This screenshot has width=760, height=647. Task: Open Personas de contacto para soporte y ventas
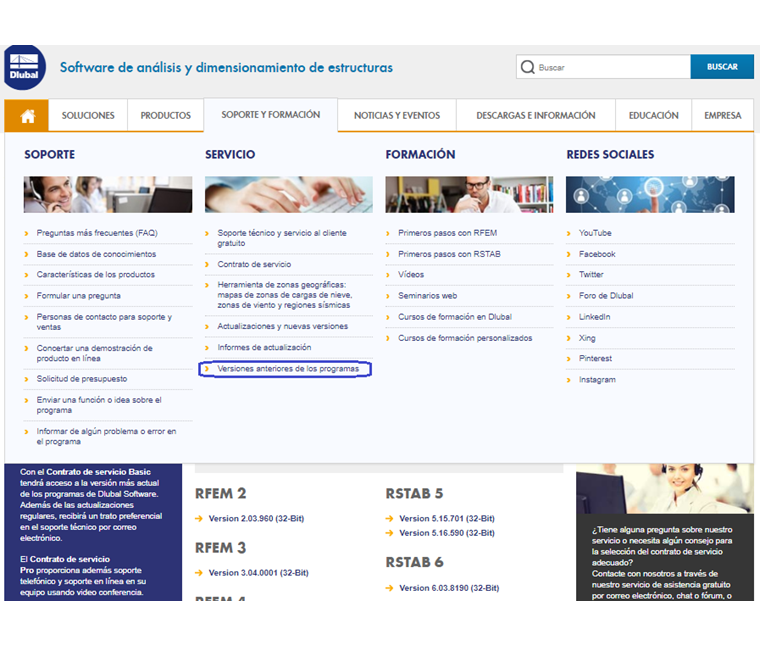104,322
